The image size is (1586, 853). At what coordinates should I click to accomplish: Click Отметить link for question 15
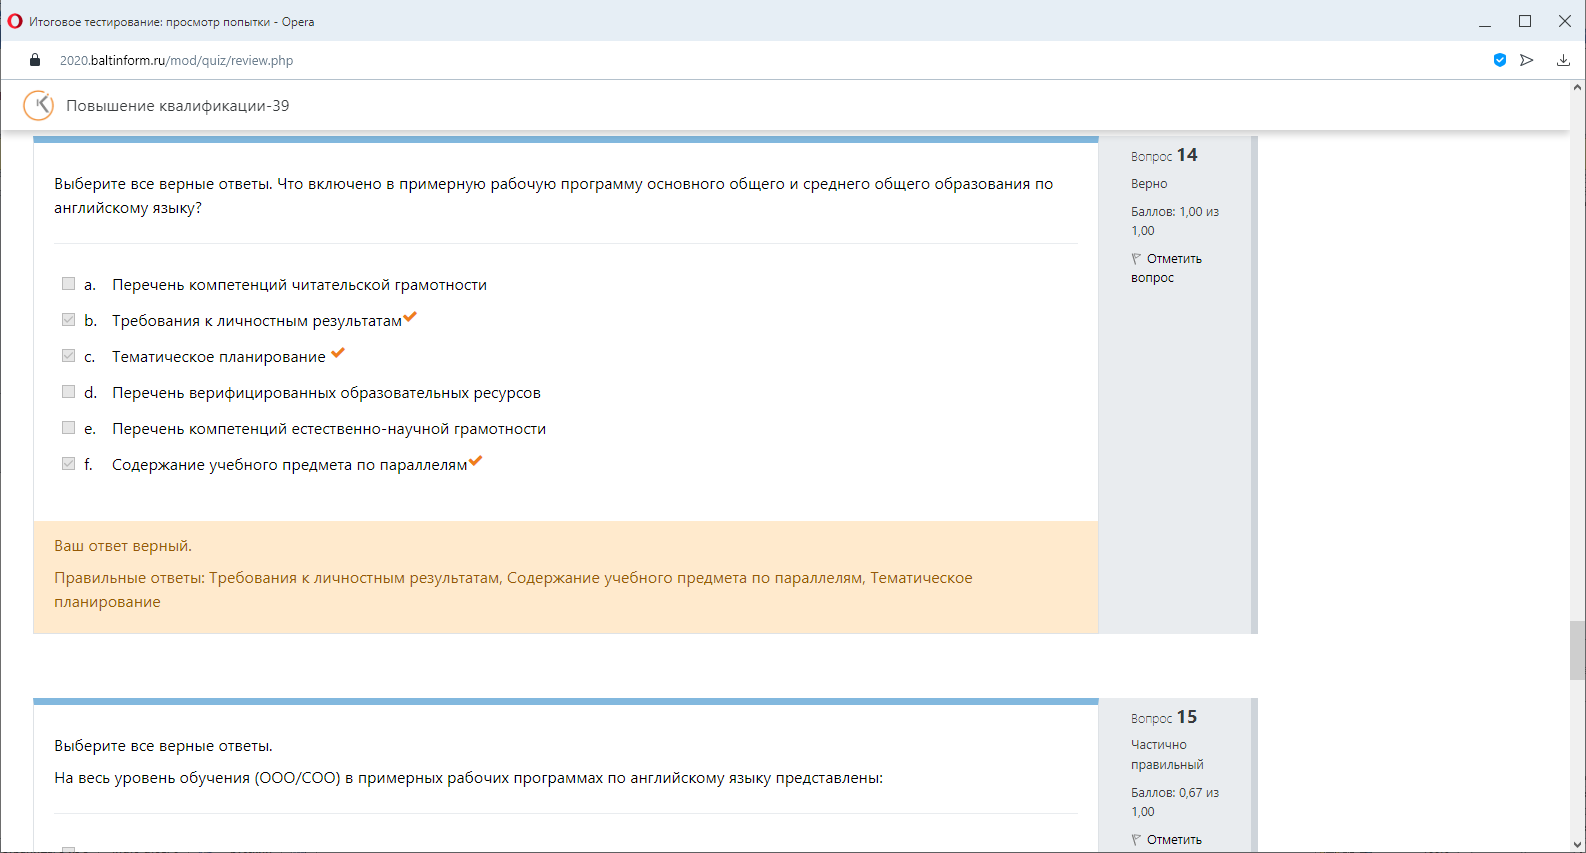click(1174, 840)
